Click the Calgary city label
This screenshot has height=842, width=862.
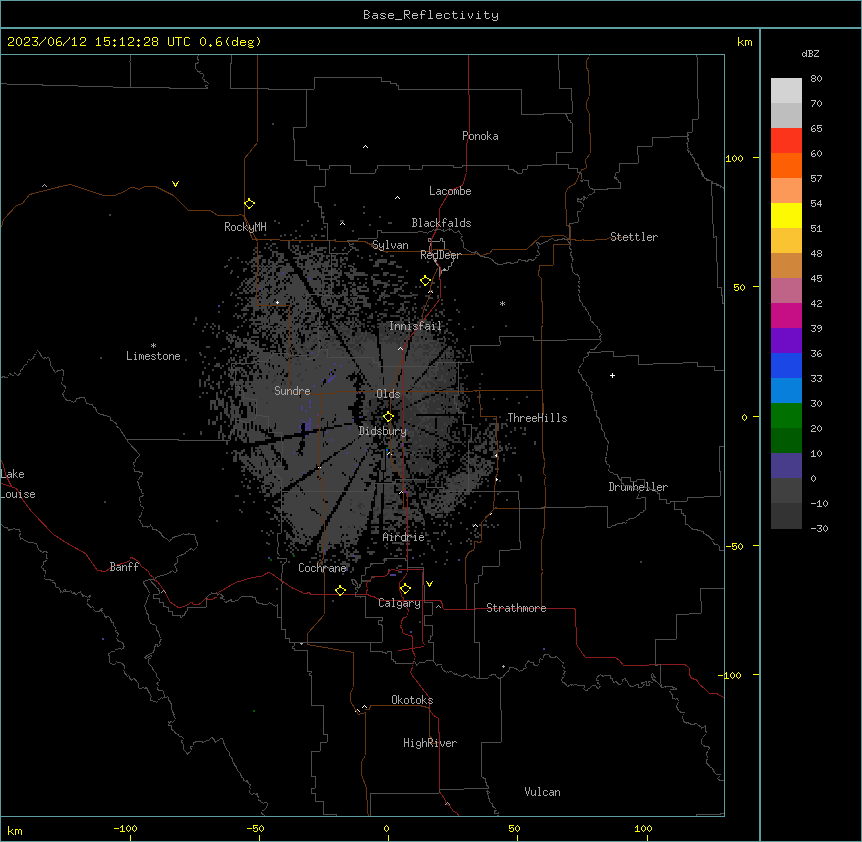click(x=400, y=603)
